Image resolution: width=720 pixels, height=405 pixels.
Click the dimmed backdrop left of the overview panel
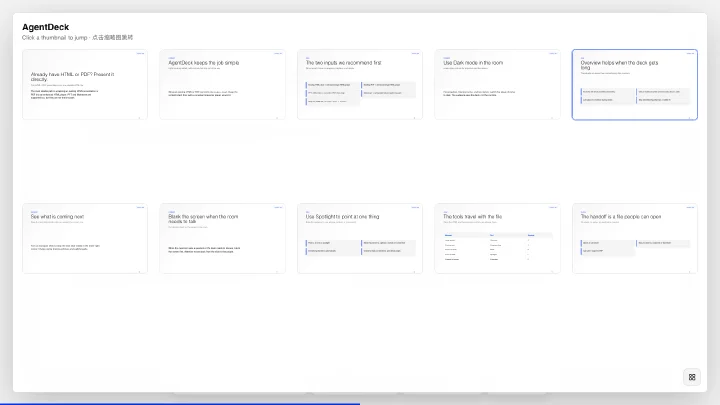click(6, 202)
